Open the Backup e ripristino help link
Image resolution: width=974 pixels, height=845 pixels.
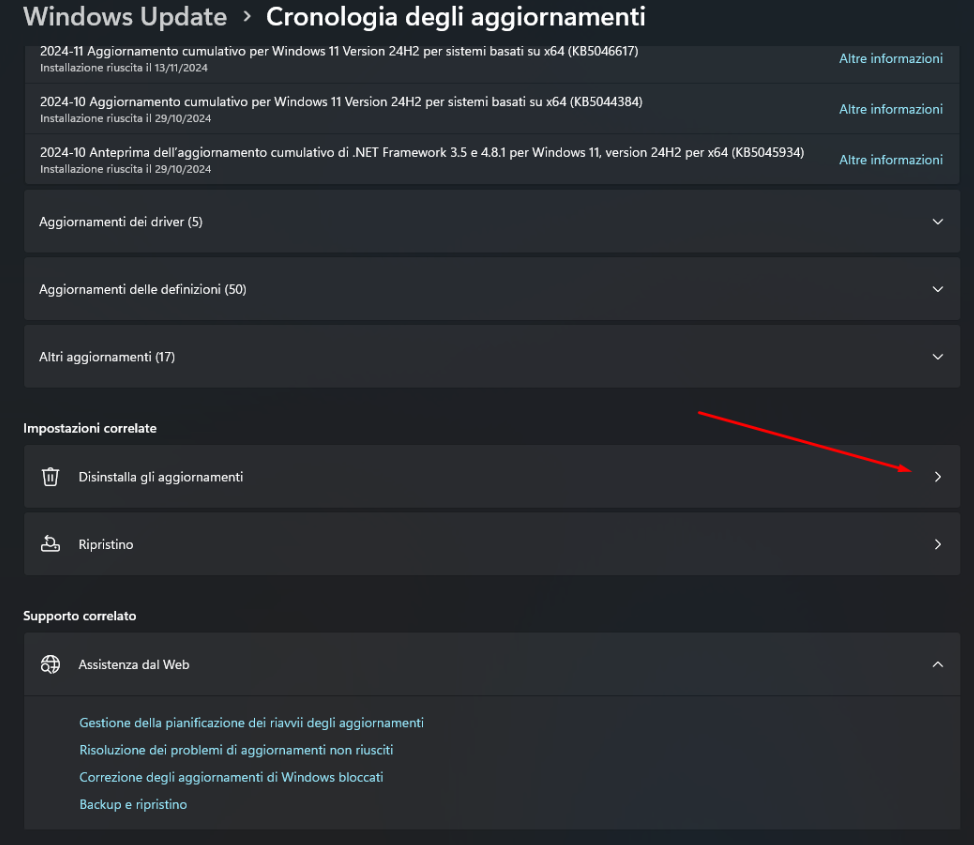tap(133, 804)
